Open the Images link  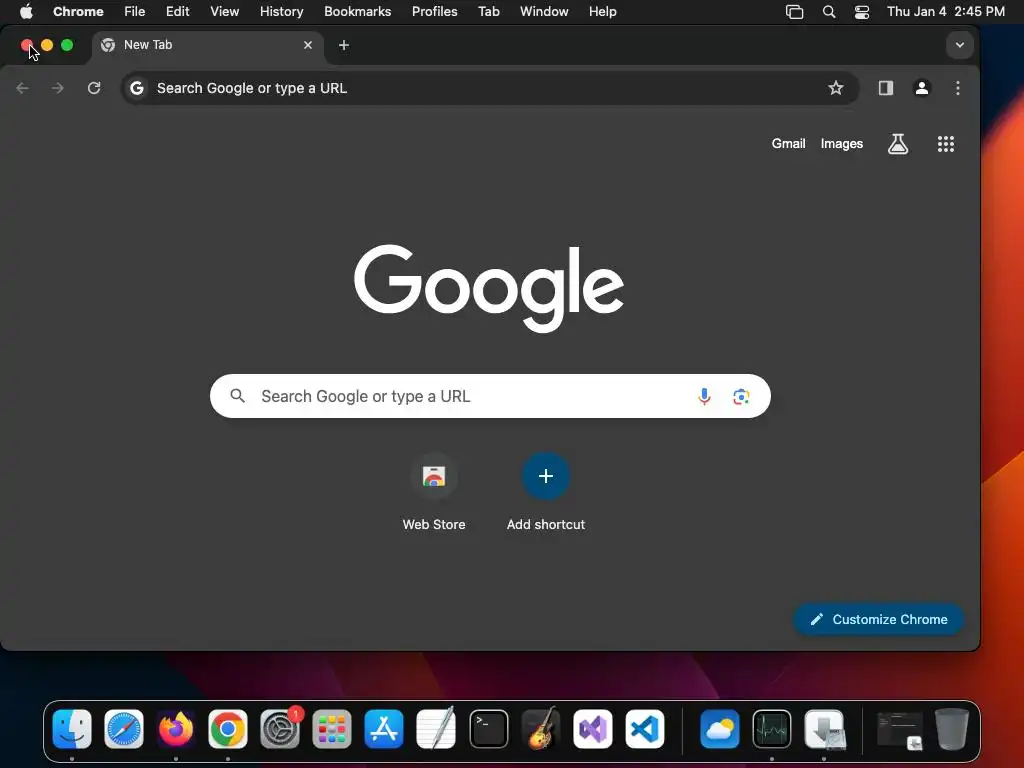pos(842,144)
